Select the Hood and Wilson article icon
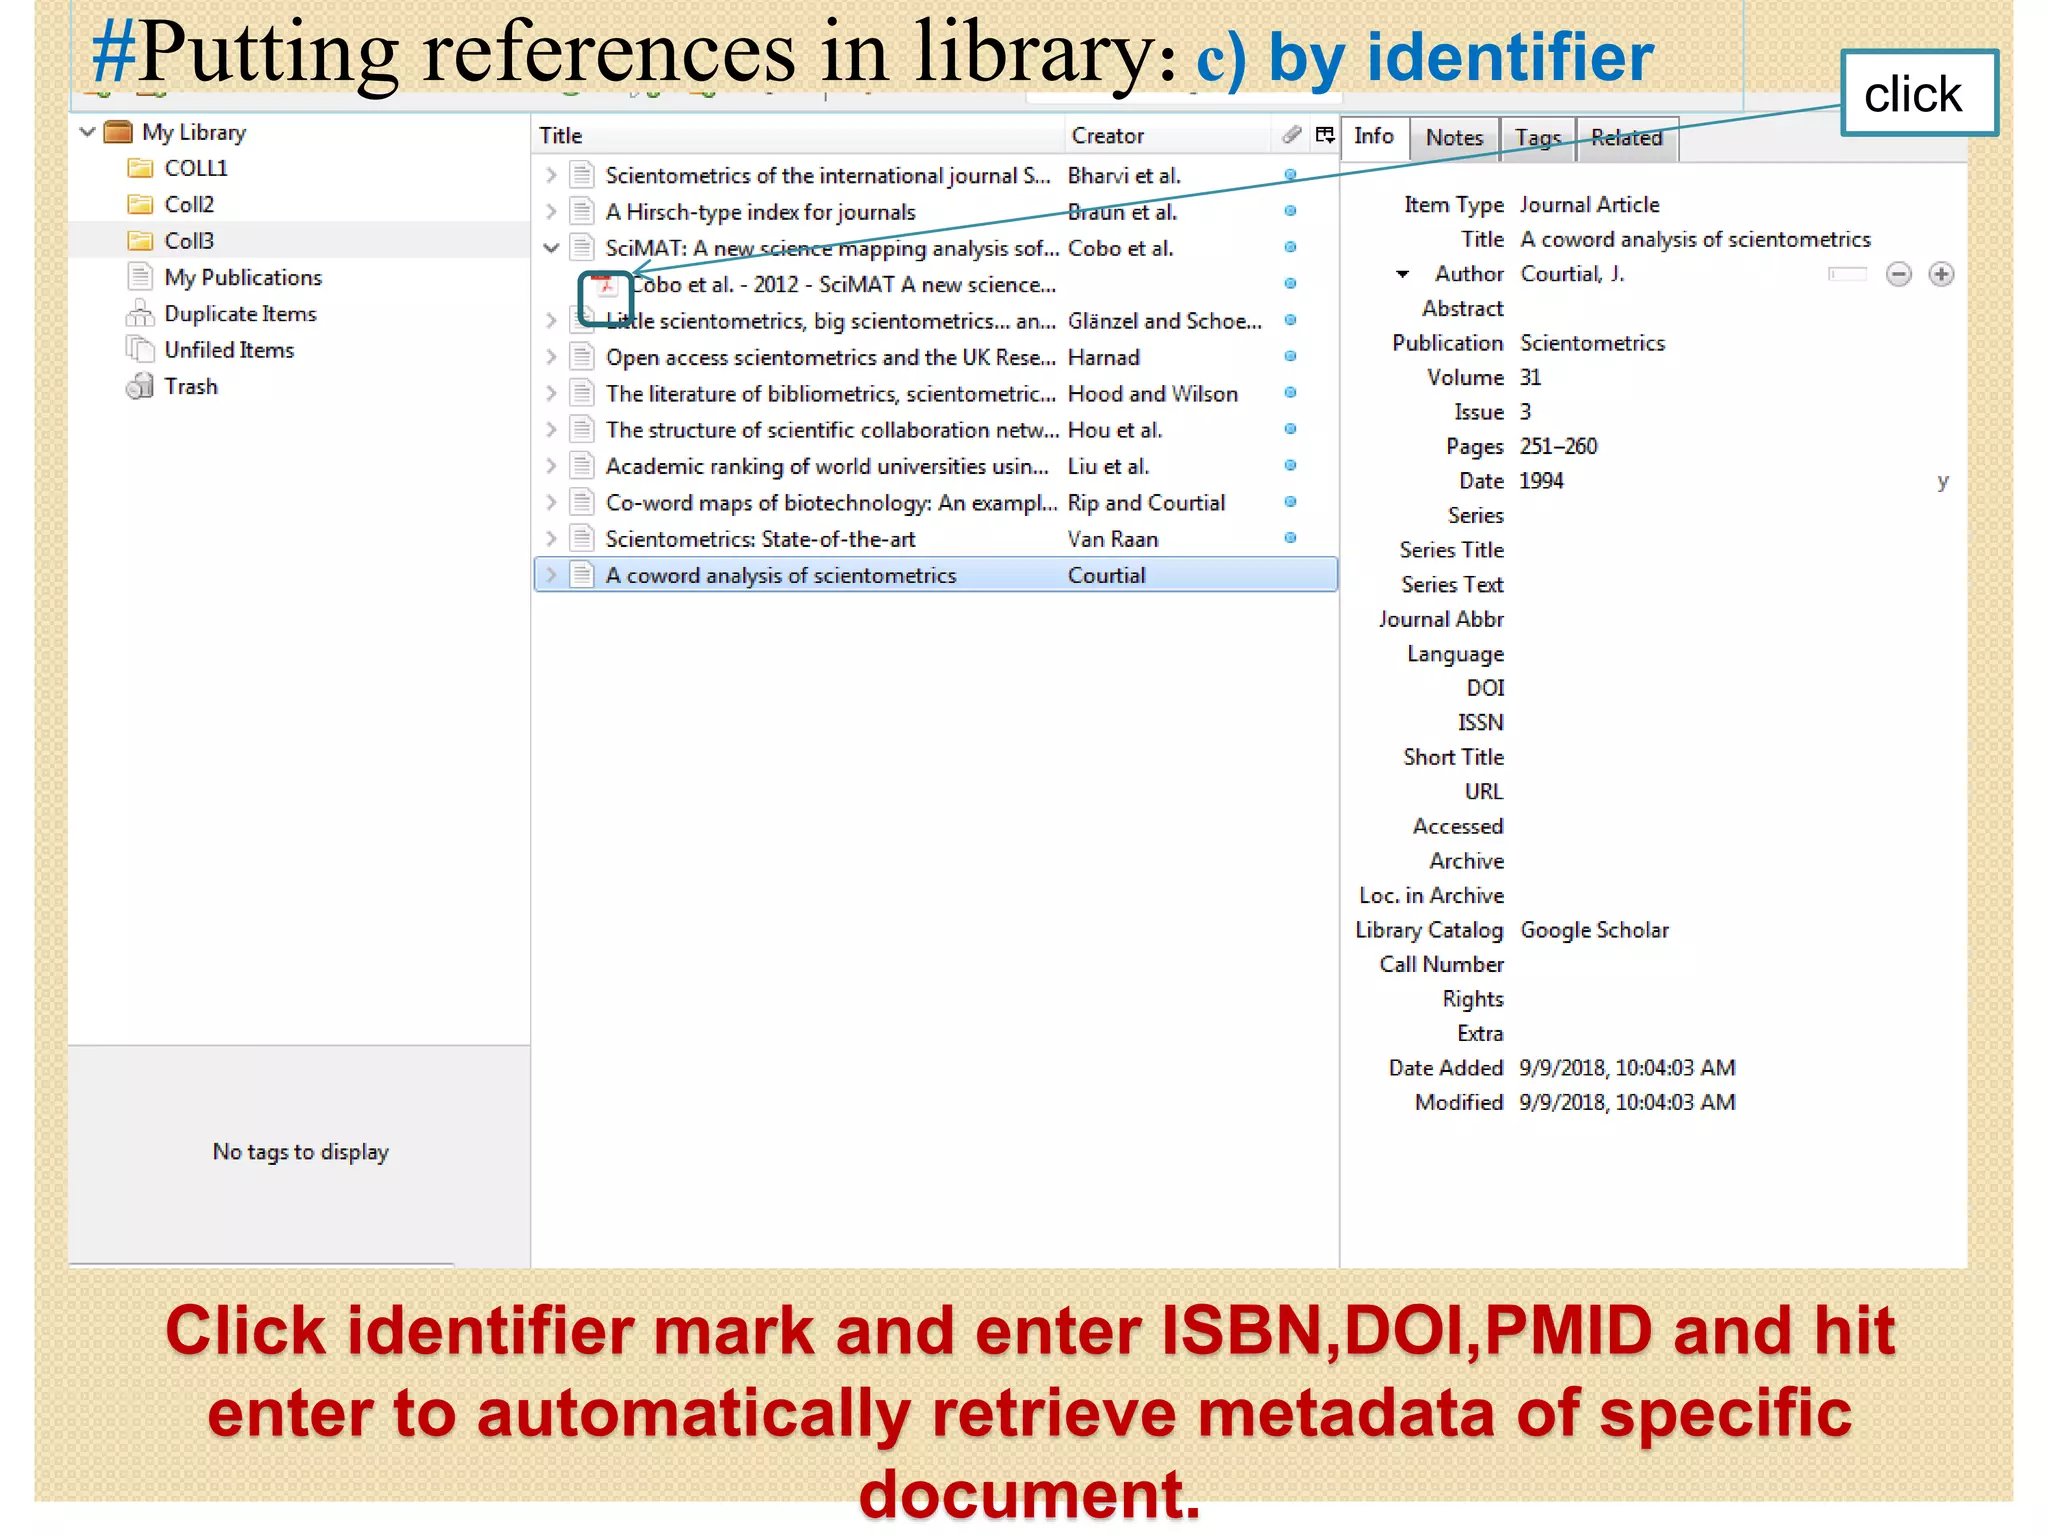The height and width of the screenshot is (1536, 2048). coord(582,394)
